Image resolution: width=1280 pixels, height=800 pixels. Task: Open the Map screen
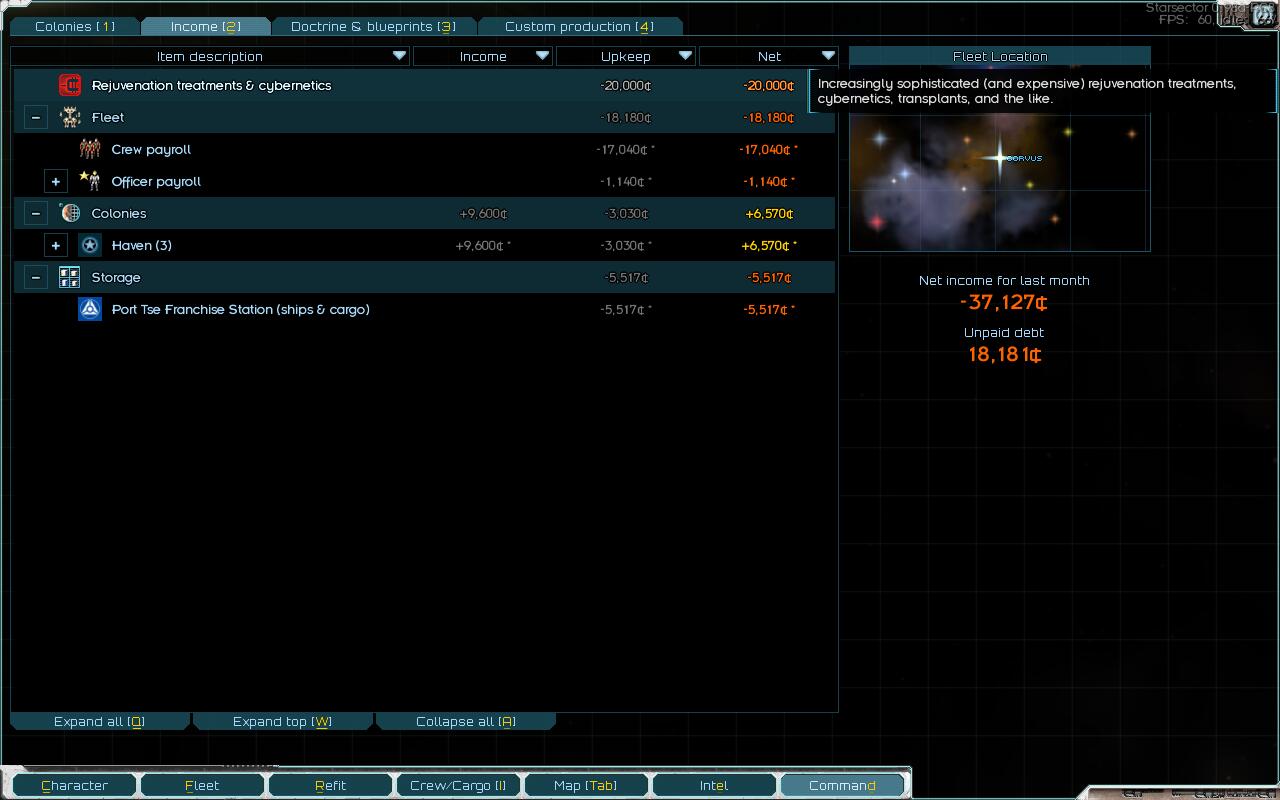[x=586, y=785]
